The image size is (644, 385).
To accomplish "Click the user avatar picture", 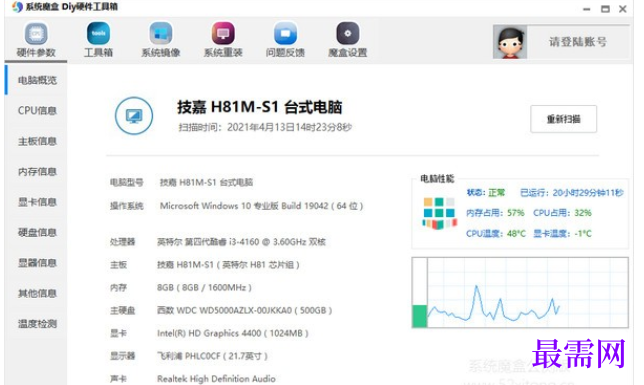I will click(510, 42).
